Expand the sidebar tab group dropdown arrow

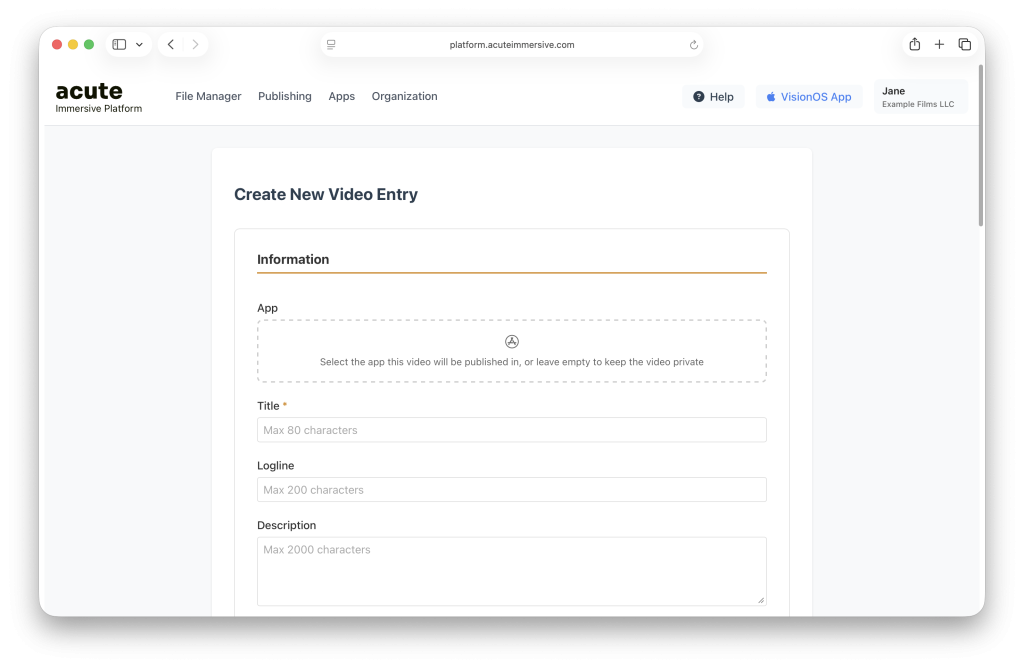139,45
